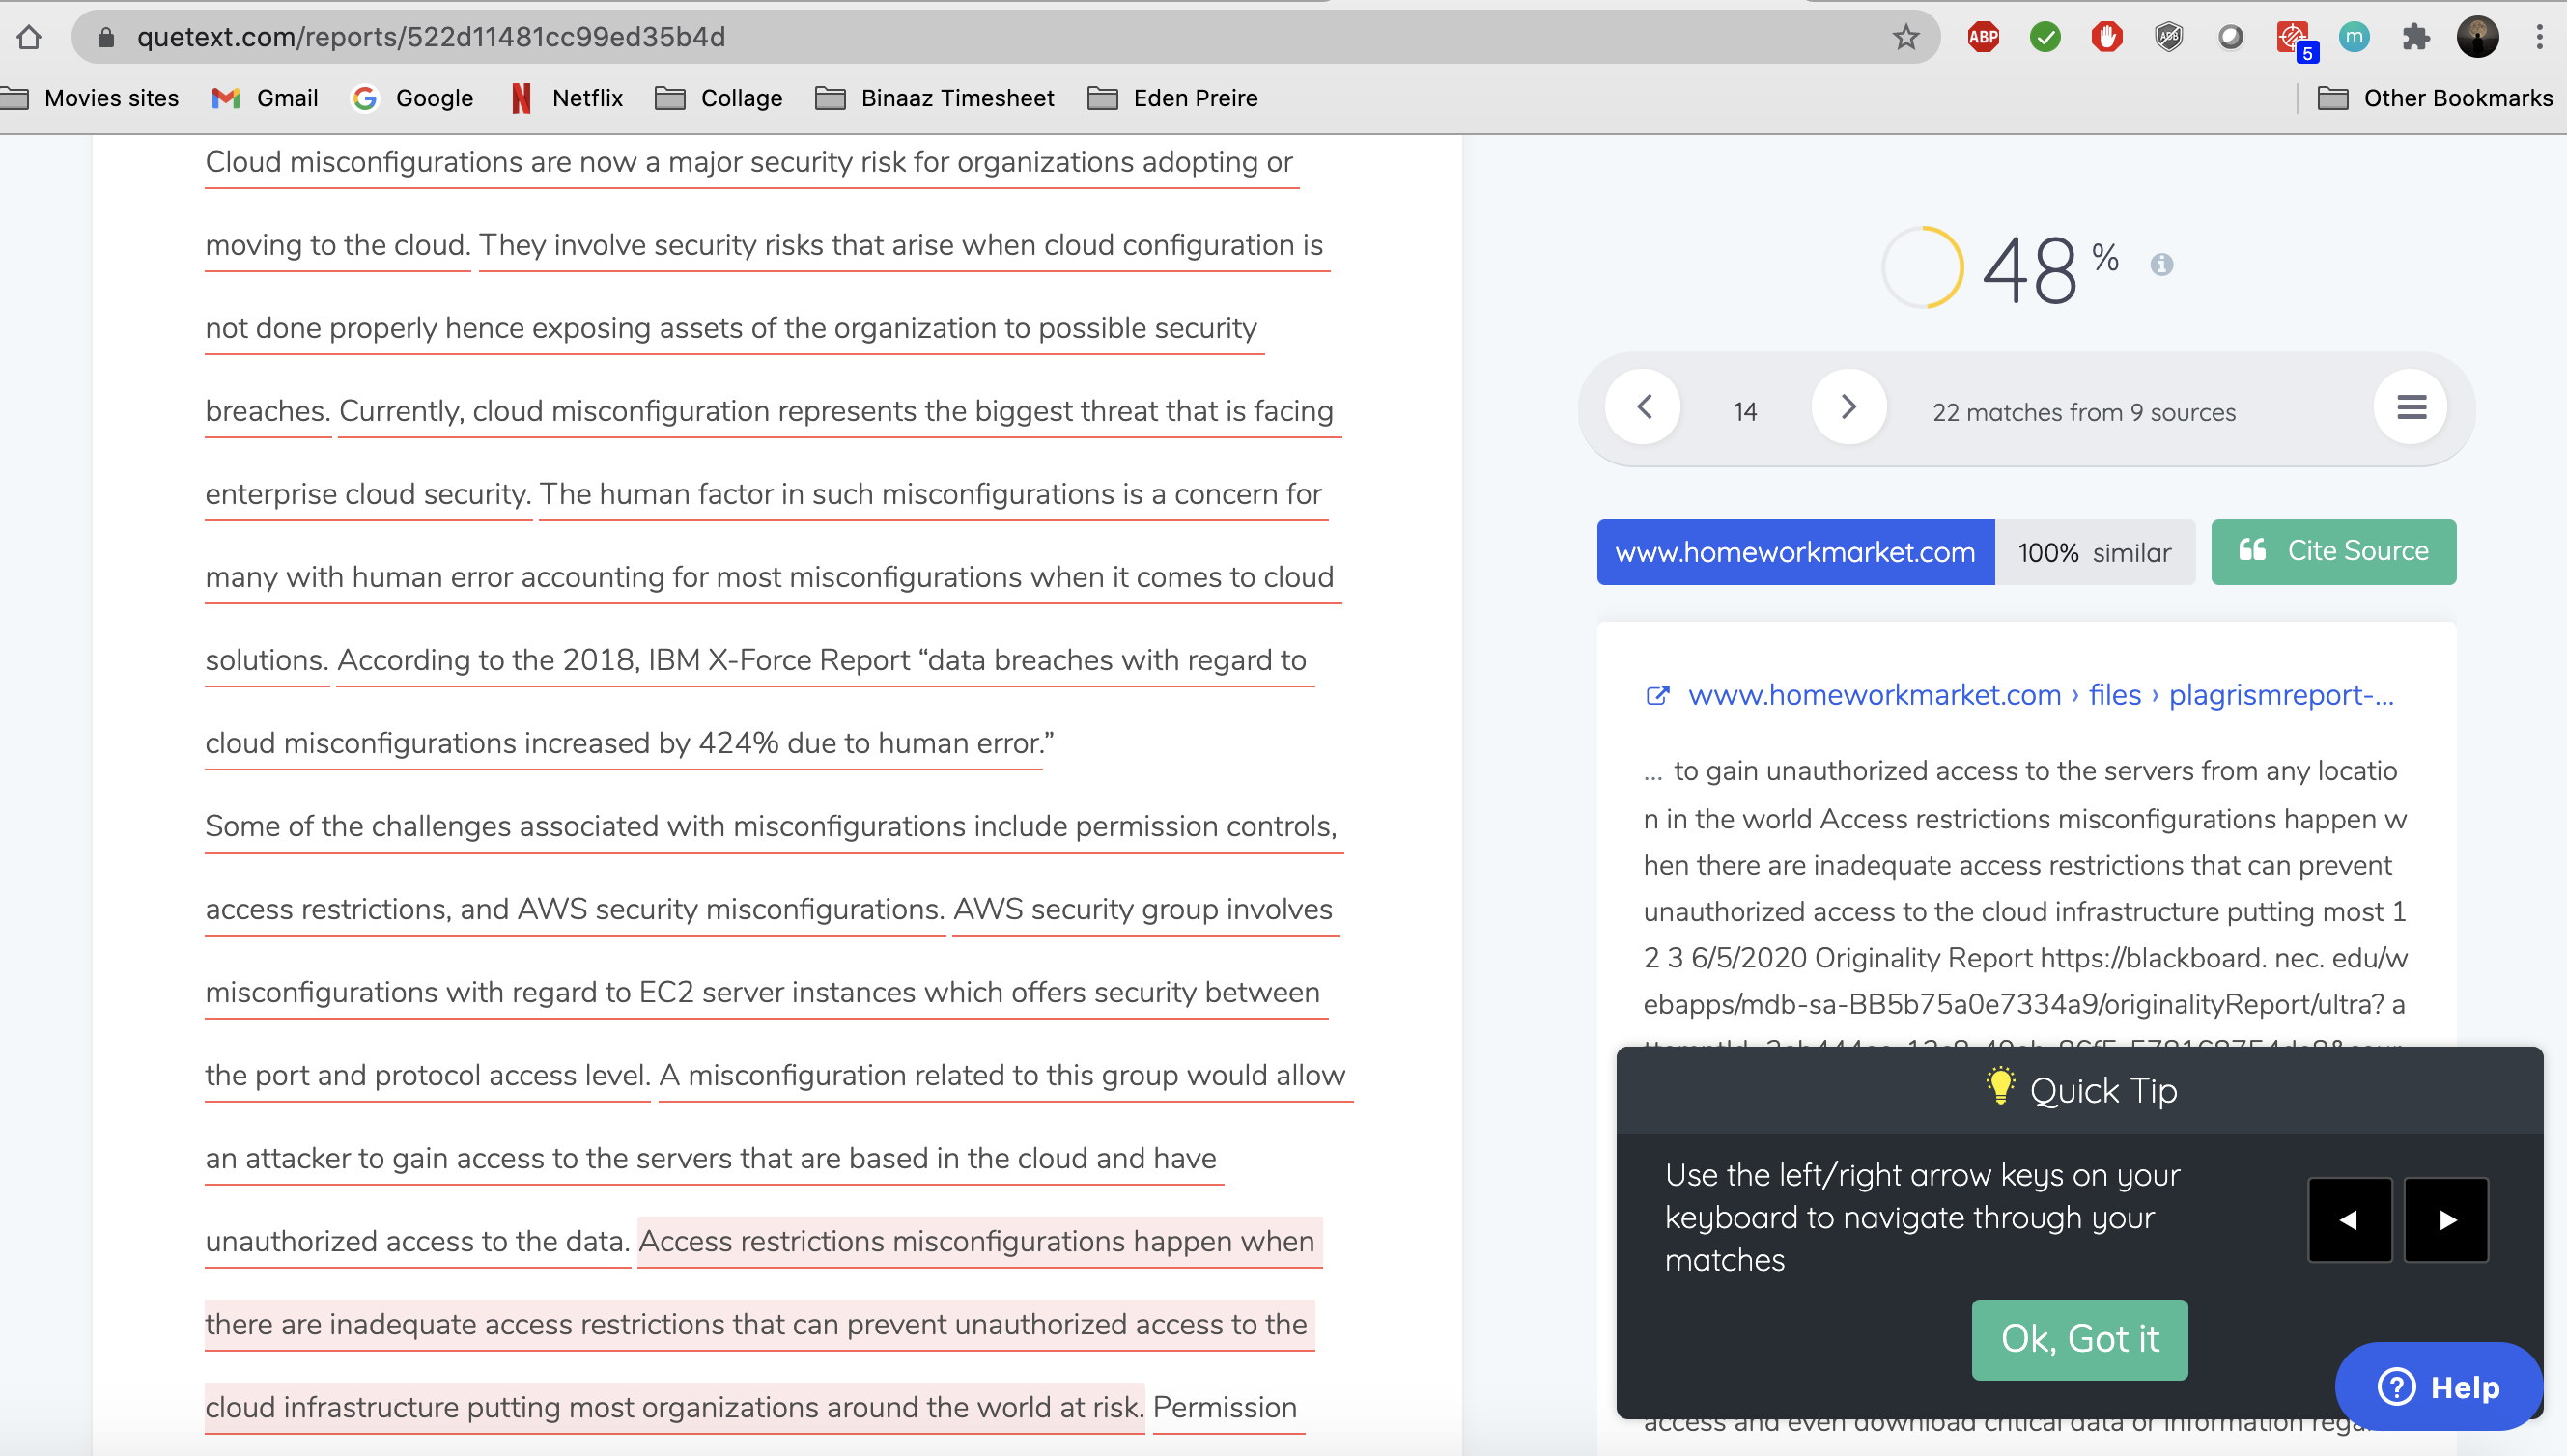Open the Movies sites bookmark folder
The width and height of the screenshot is (2567, 1456).
coord(90,98)
